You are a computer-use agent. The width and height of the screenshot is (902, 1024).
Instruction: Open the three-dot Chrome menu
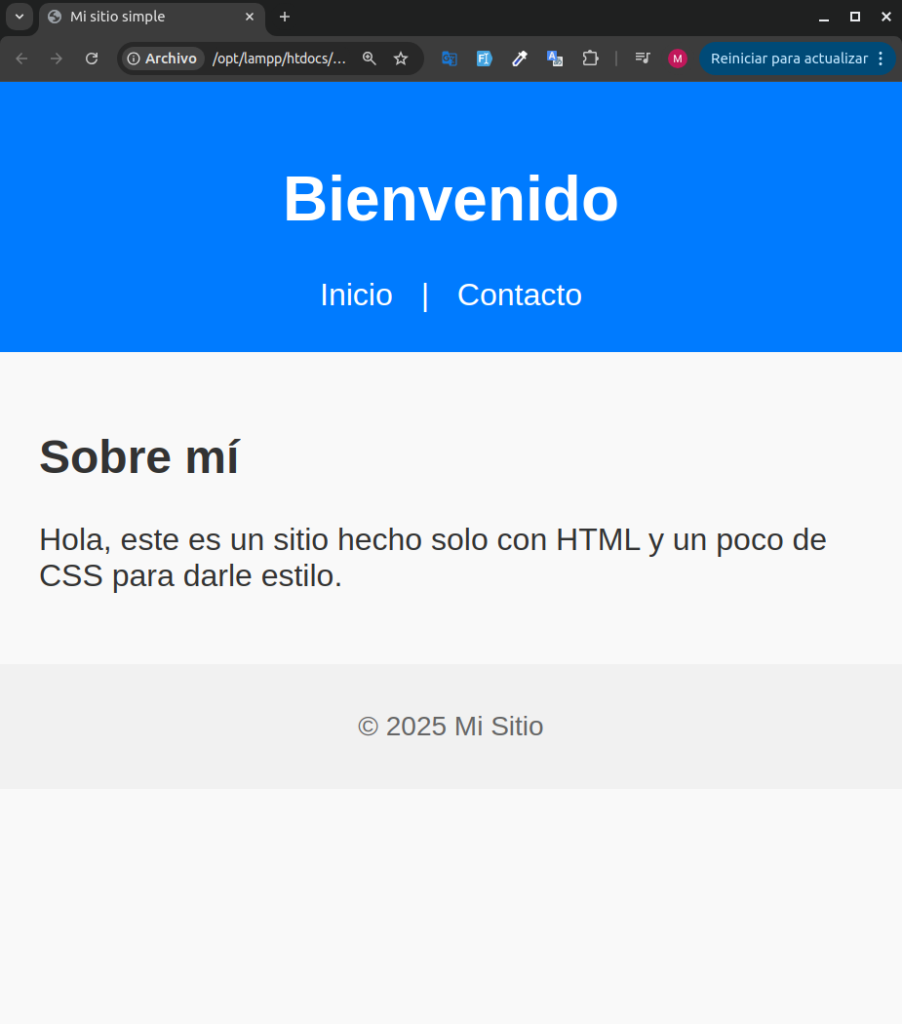pos(880,59)
